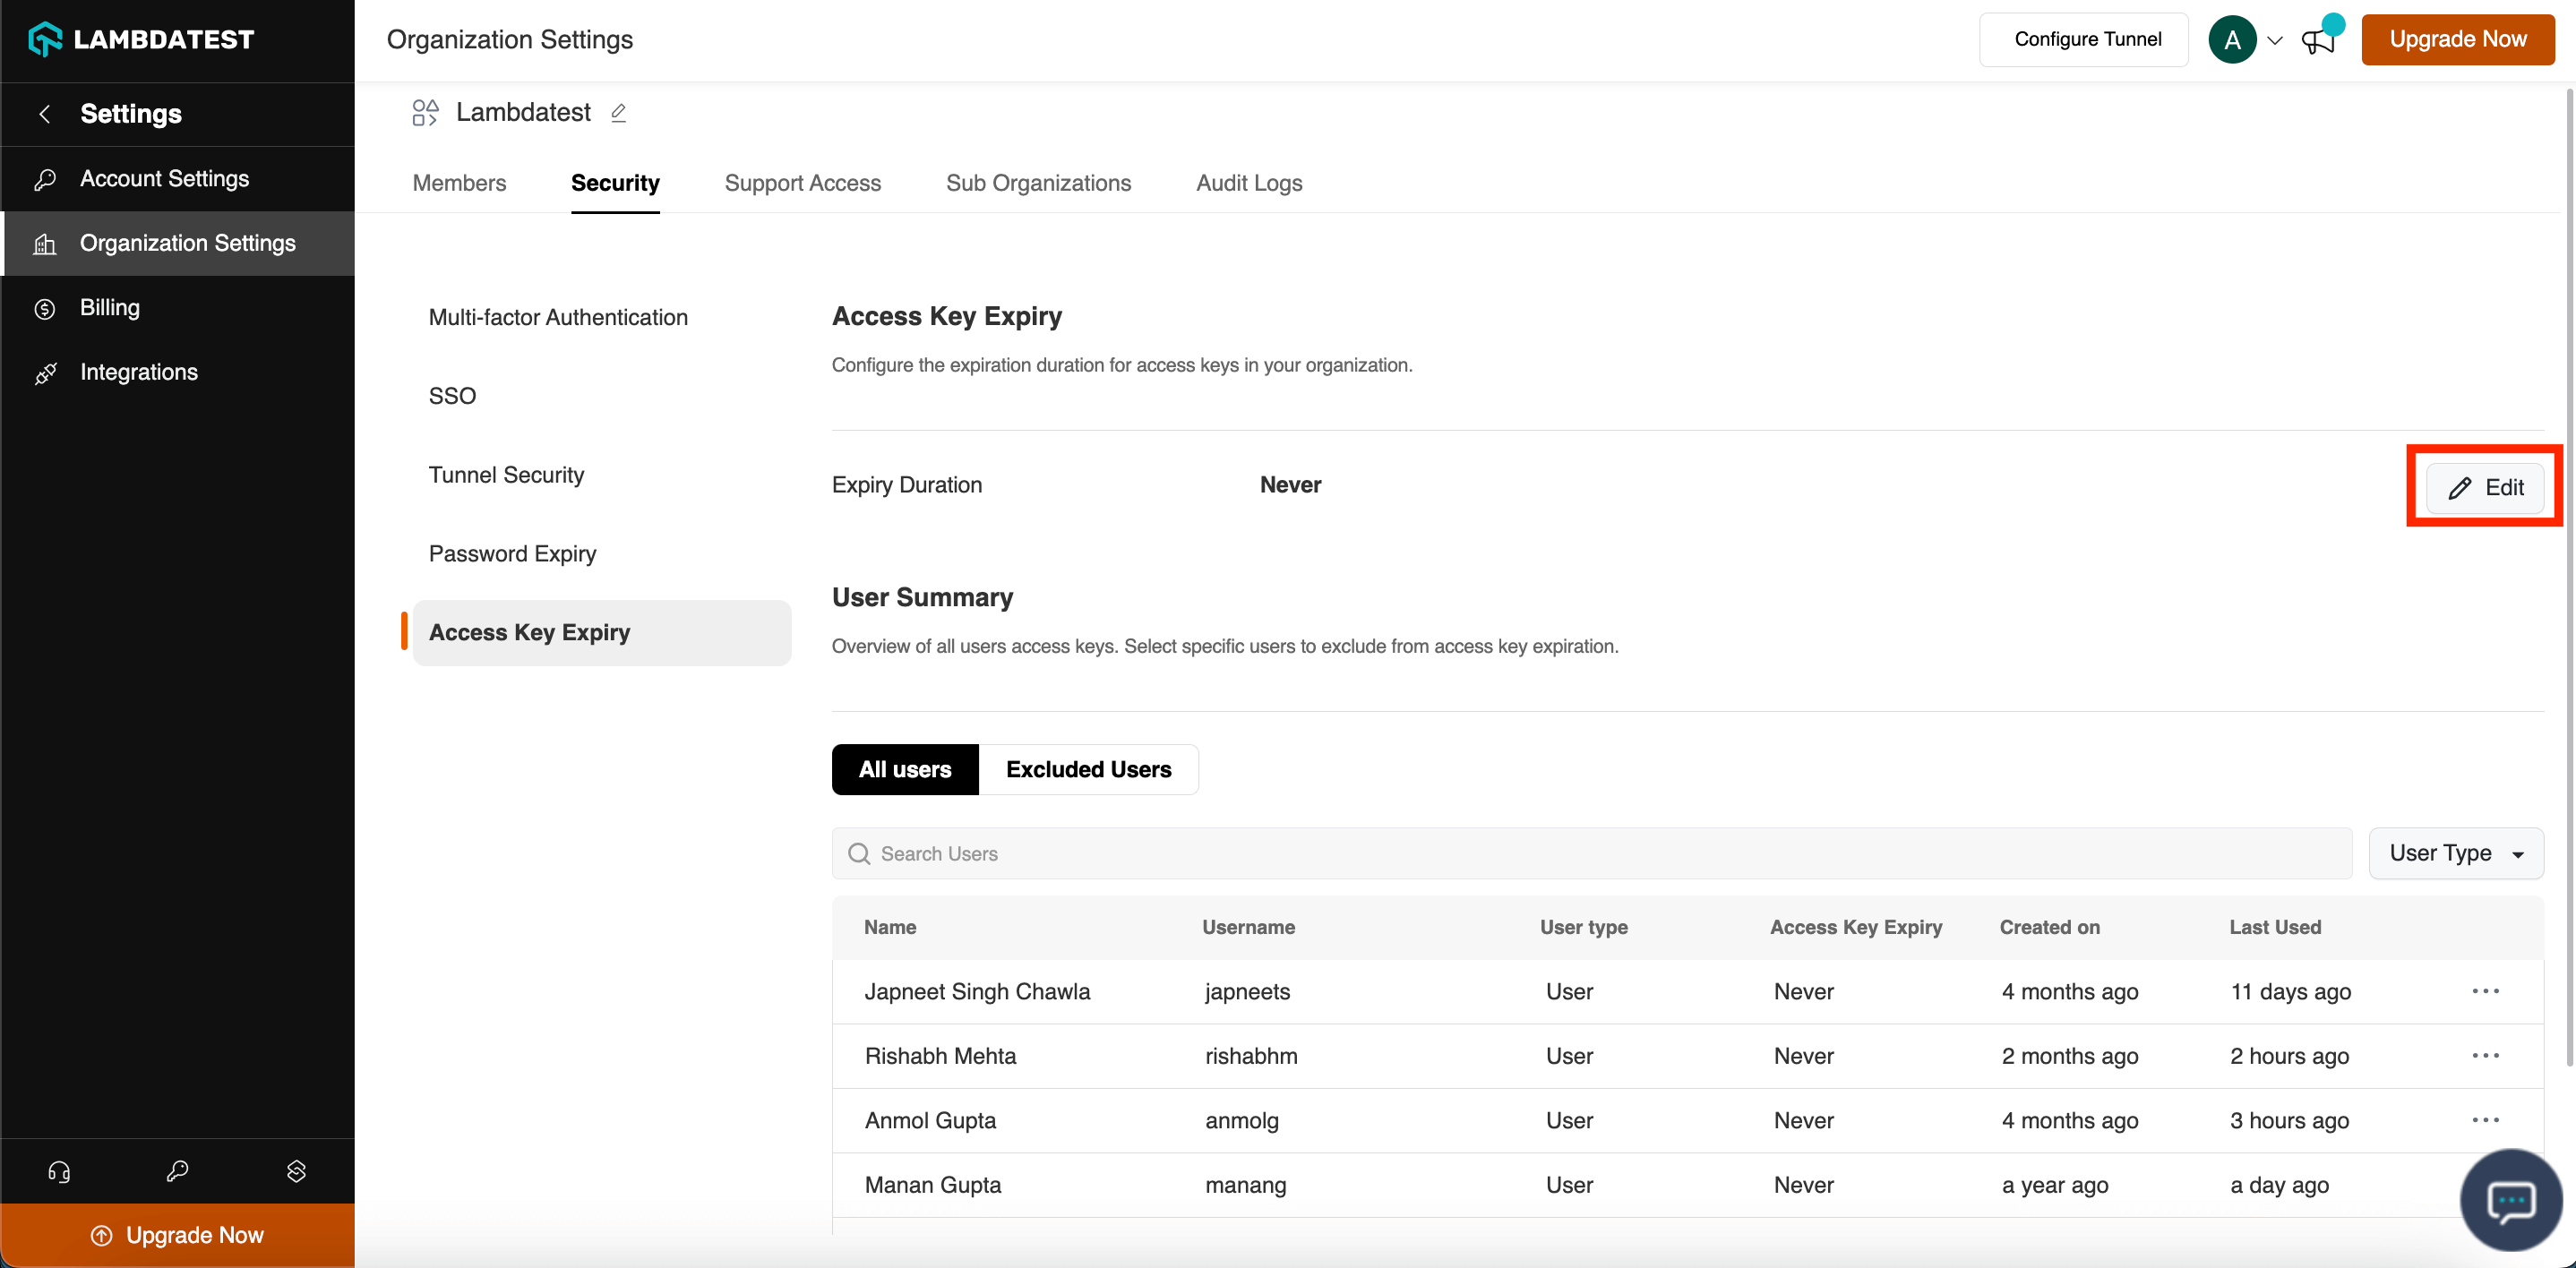Viewport: 2576px width, 1268px height.
Task: Expand the User Type dropdown
Action: (x=2455, y=853)
